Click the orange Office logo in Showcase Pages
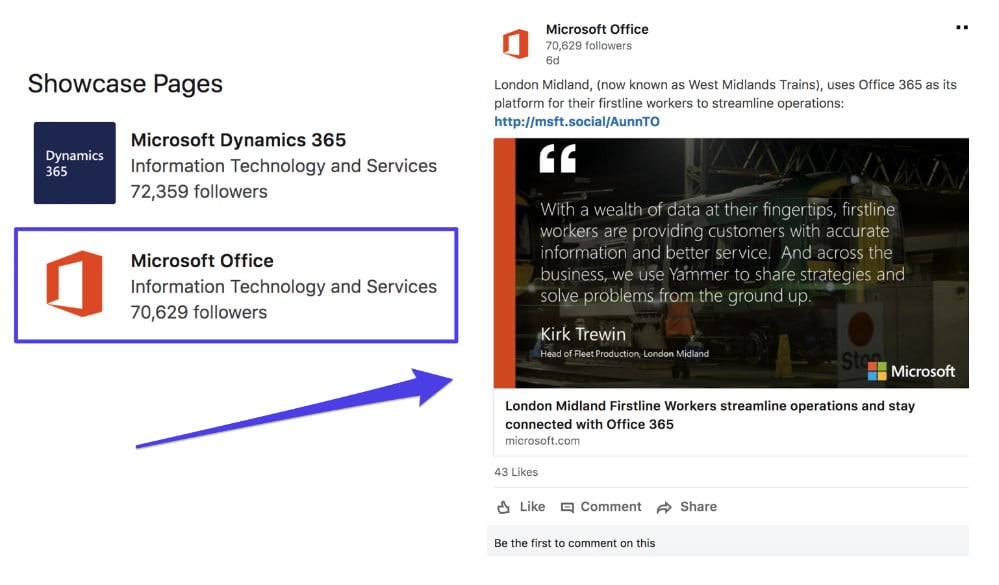The width and height of the screenshot is (999, 585). tap(75, 284)
